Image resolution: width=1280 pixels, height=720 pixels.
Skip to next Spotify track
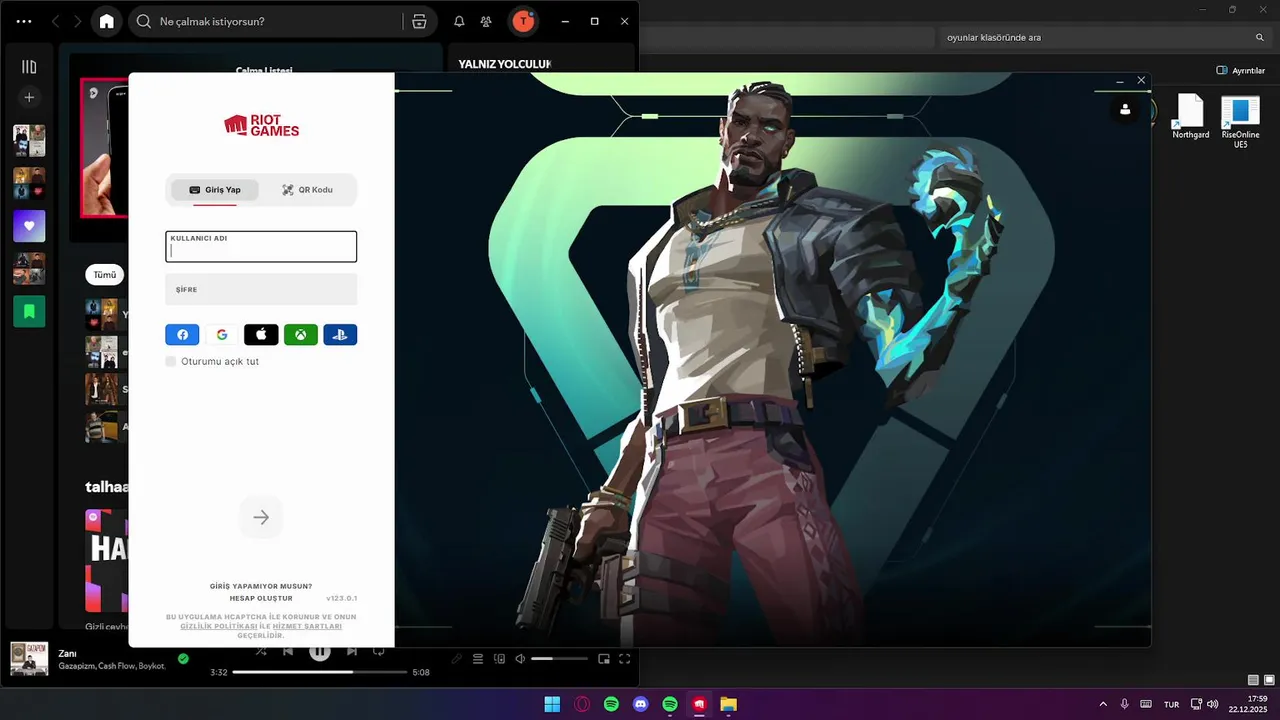point(351,651)
